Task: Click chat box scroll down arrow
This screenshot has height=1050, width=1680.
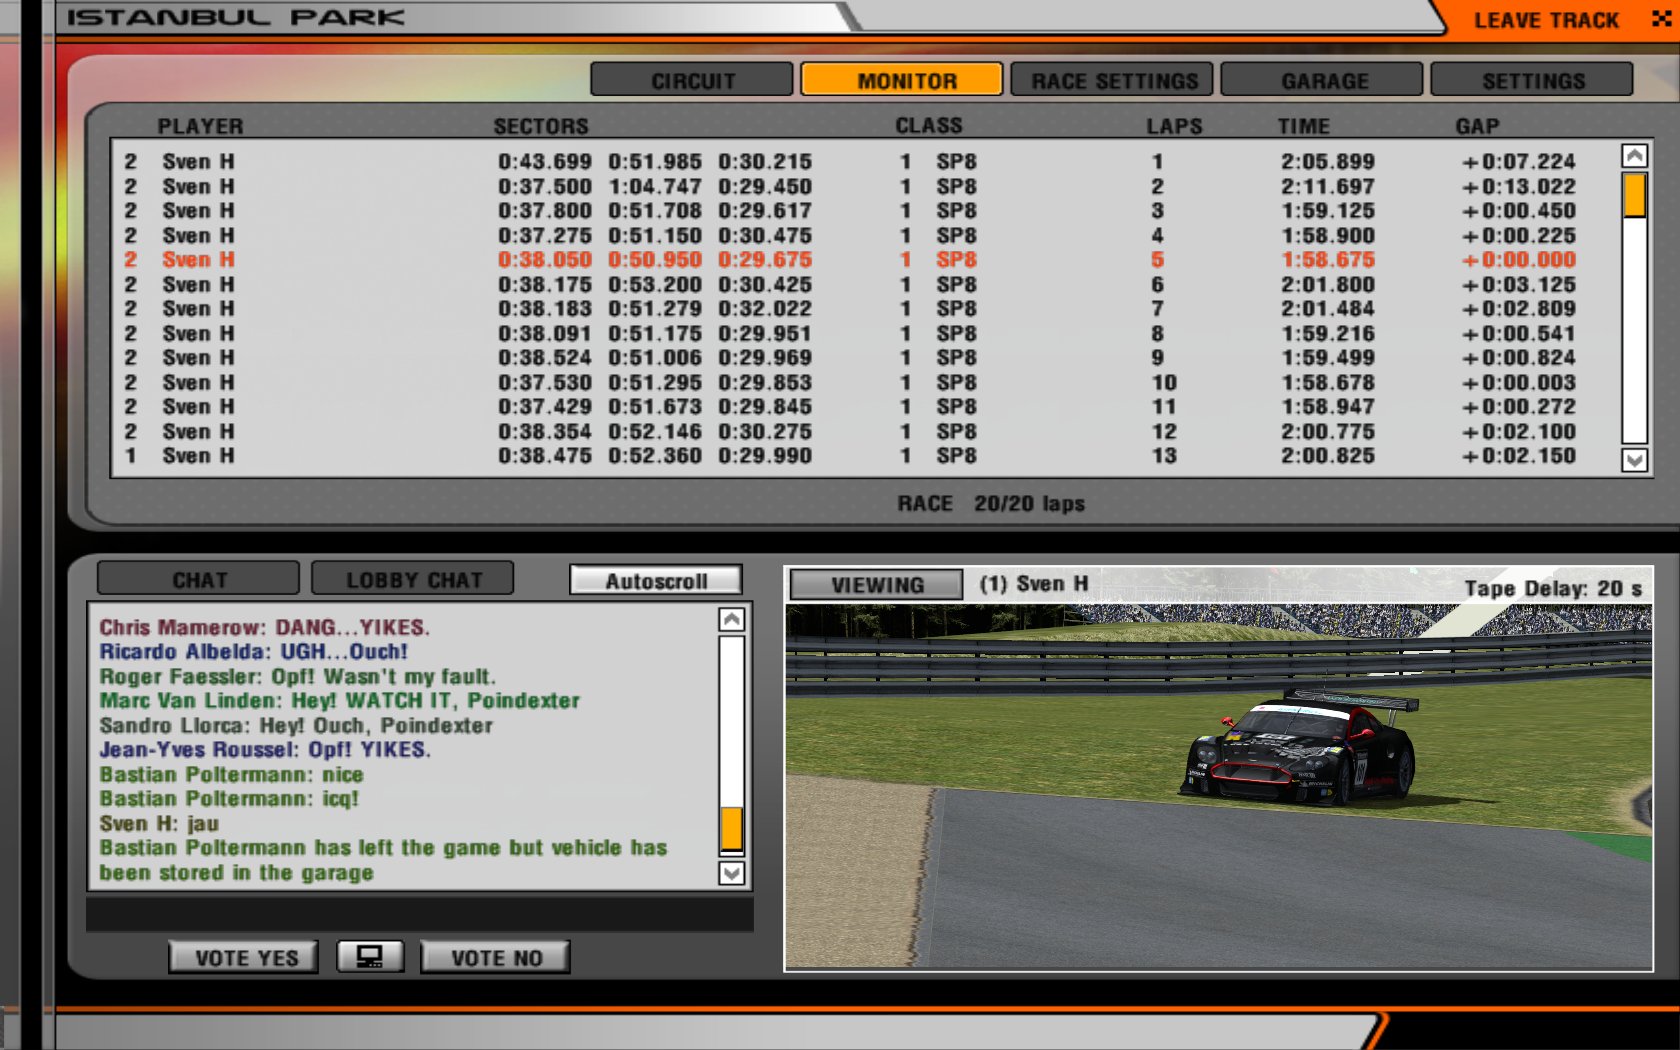Action: 732,873
